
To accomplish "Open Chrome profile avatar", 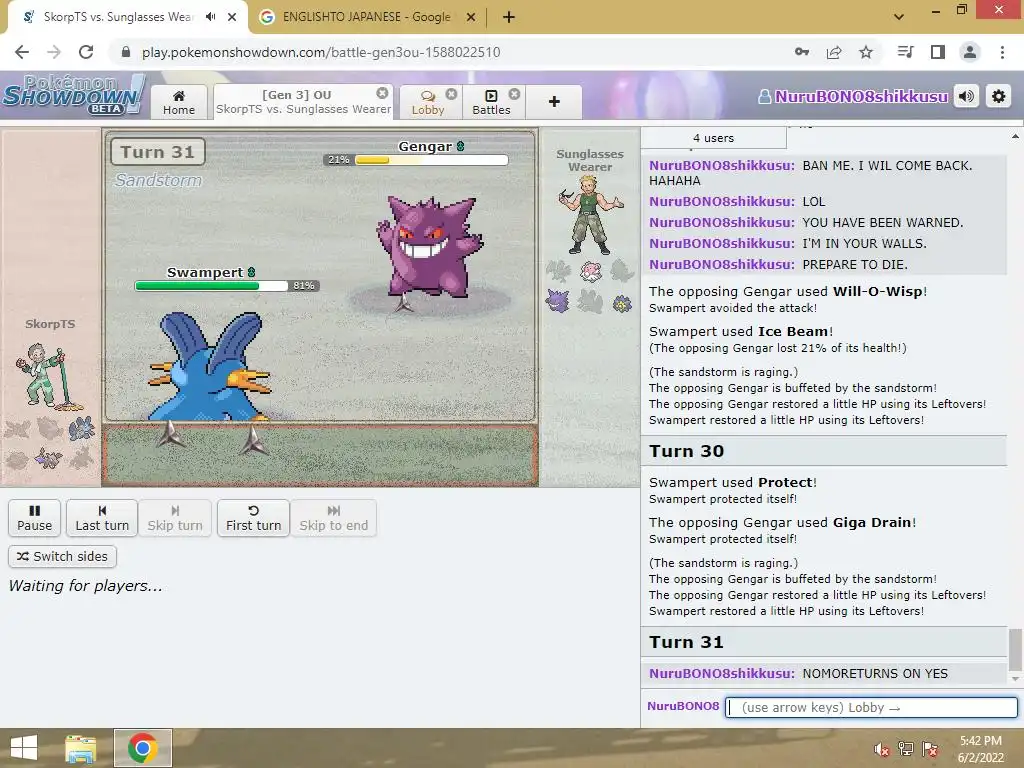I will [x=970, y=52].
